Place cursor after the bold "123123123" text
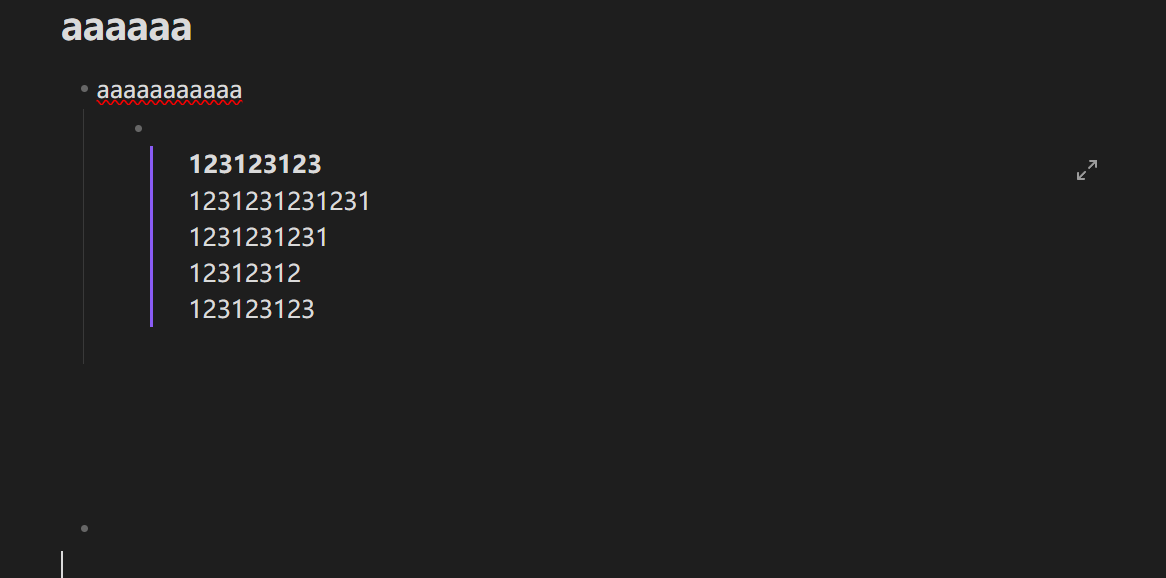The height and width of the screenshot is (578, 1166). coord(323,165)
